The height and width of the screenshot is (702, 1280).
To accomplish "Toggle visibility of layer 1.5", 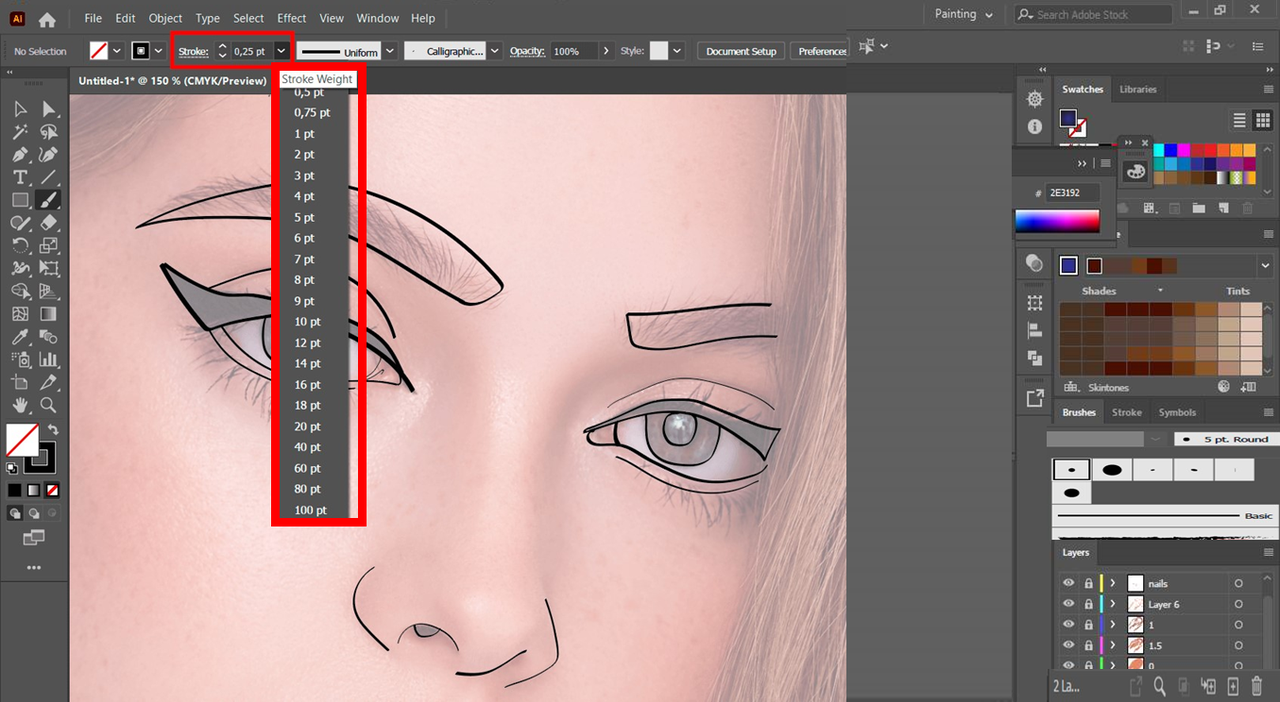I will pos(1069,645).
